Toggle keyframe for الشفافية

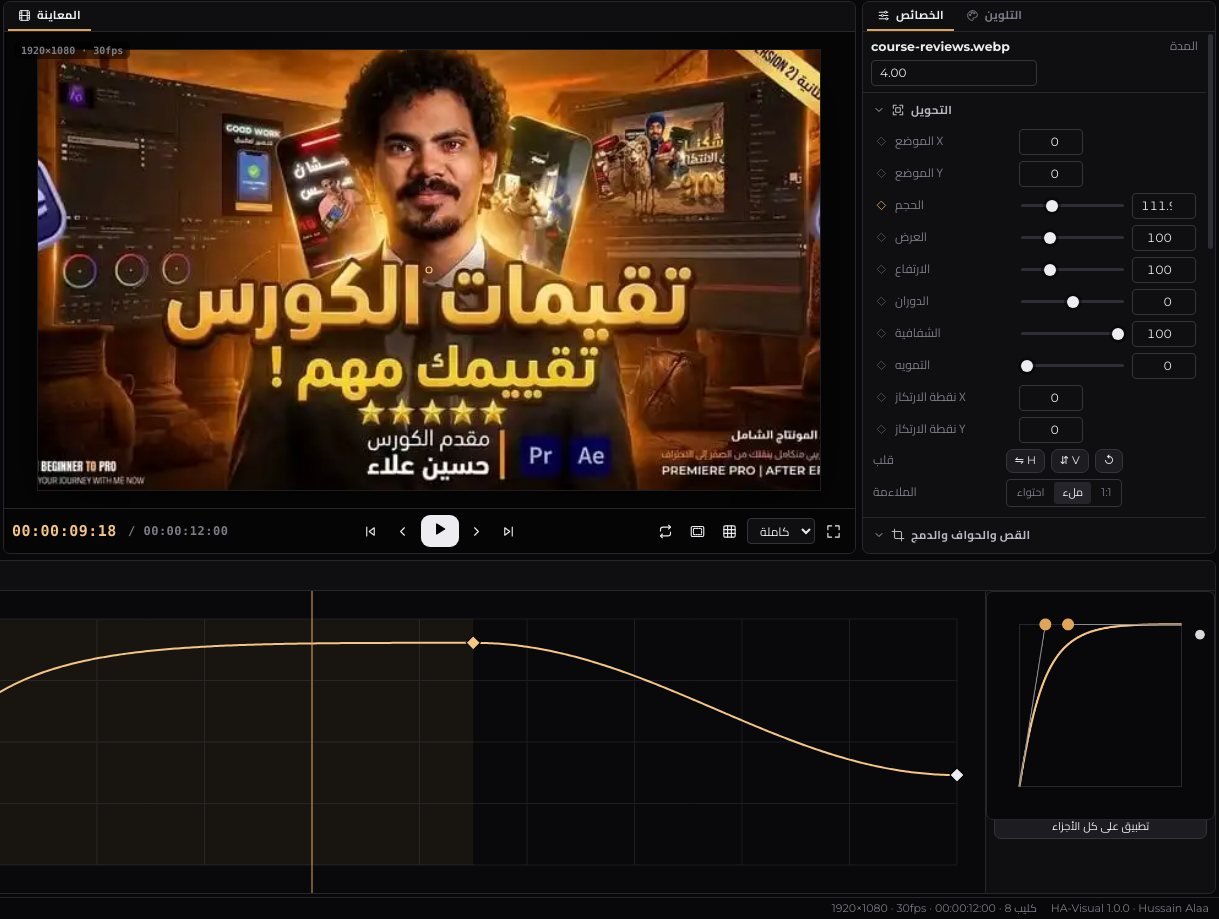tap(881, 333)
